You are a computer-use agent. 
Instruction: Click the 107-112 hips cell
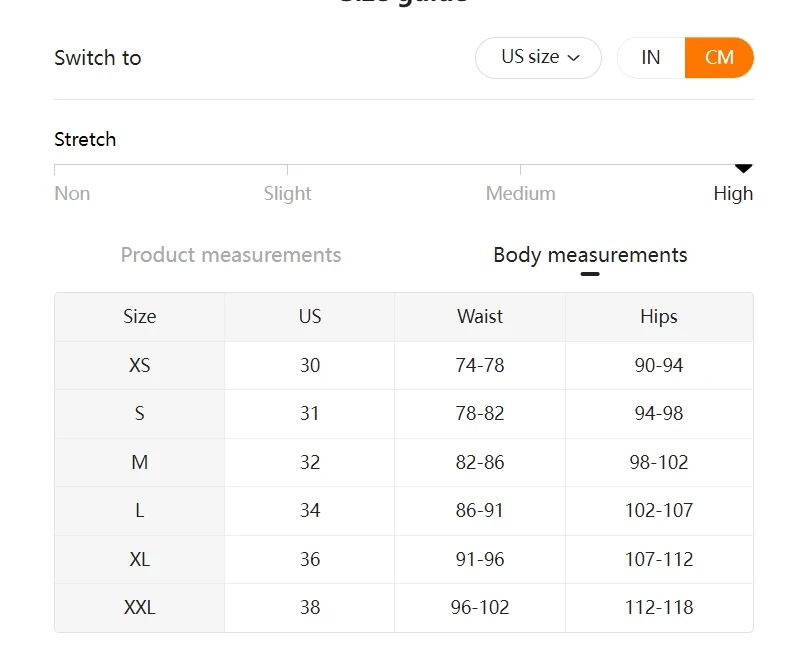click(659, 560)
